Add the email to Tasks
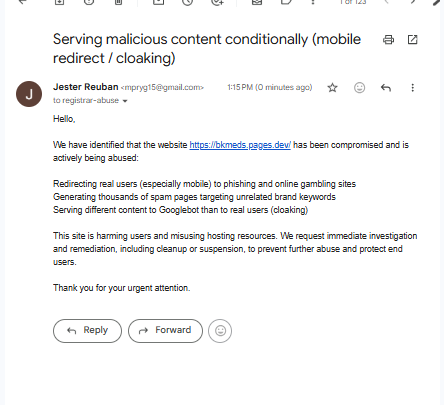Viewport: 444px width, 405px height. tap(217, 2)
